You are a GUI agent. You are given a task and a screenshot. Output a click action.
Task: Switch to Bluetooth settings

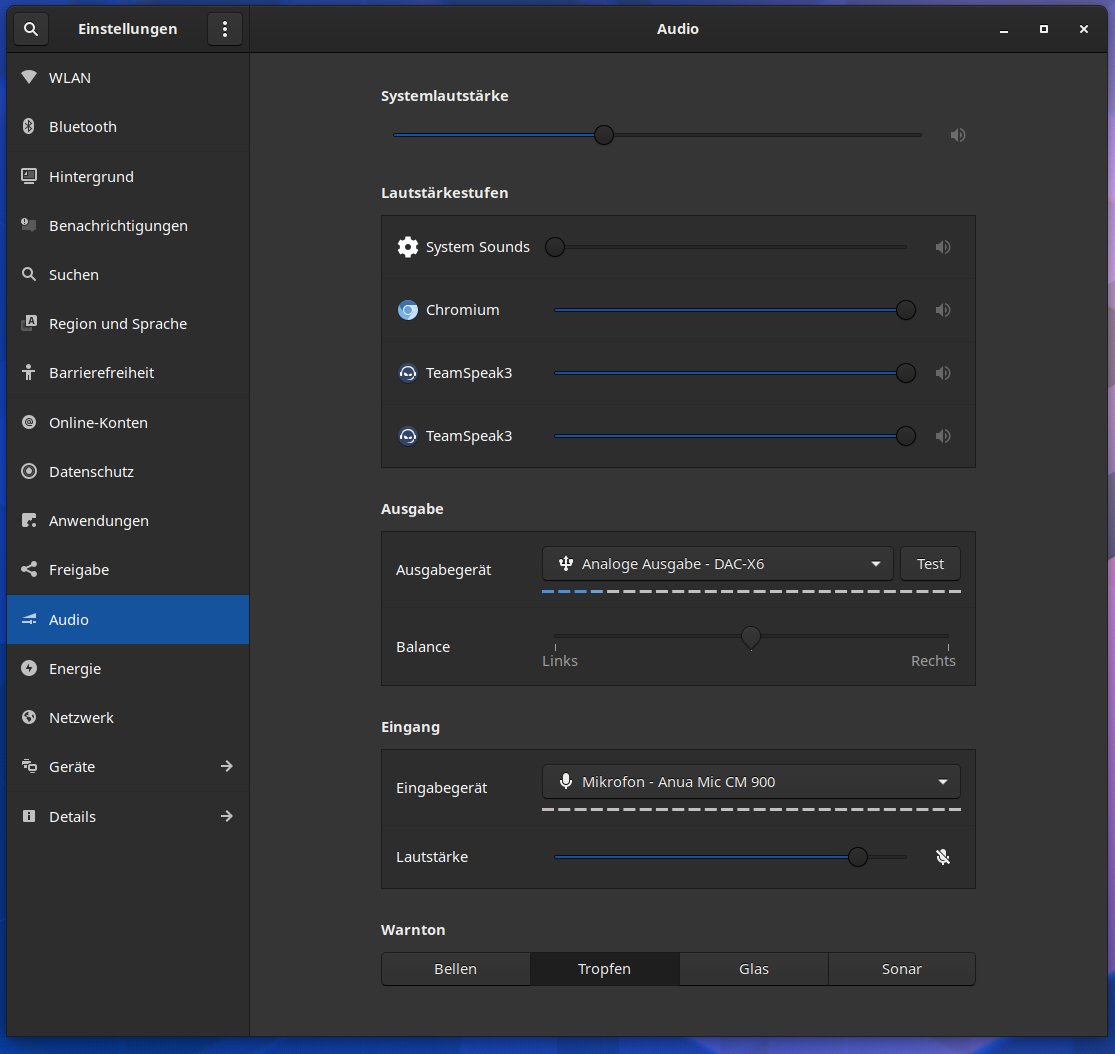pyautogui.click(x=128, y=127)
